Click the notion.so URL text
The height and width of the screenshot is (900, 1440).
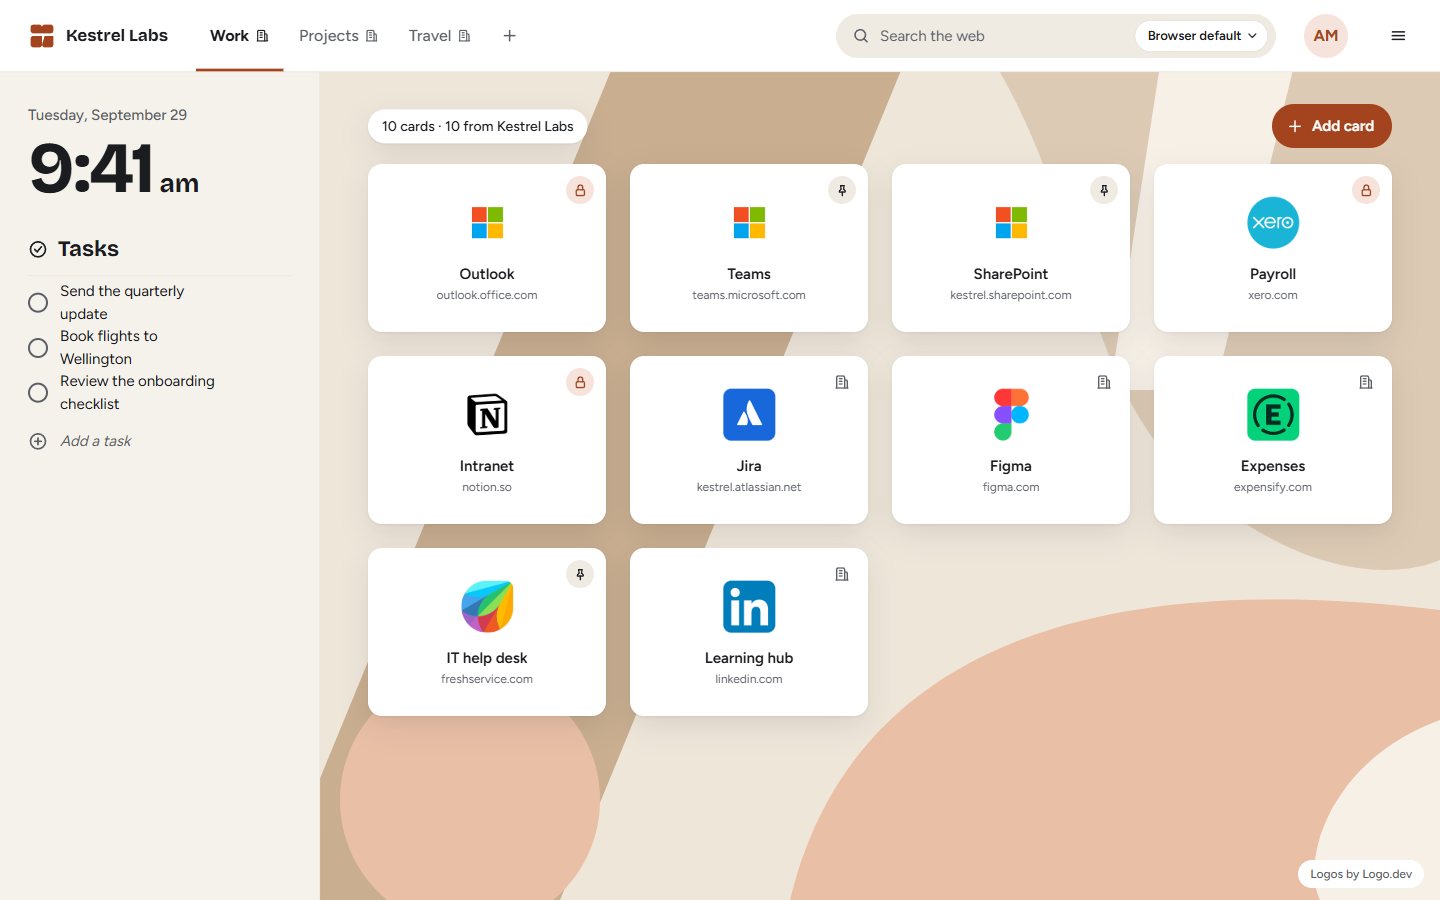coord(487,487)
